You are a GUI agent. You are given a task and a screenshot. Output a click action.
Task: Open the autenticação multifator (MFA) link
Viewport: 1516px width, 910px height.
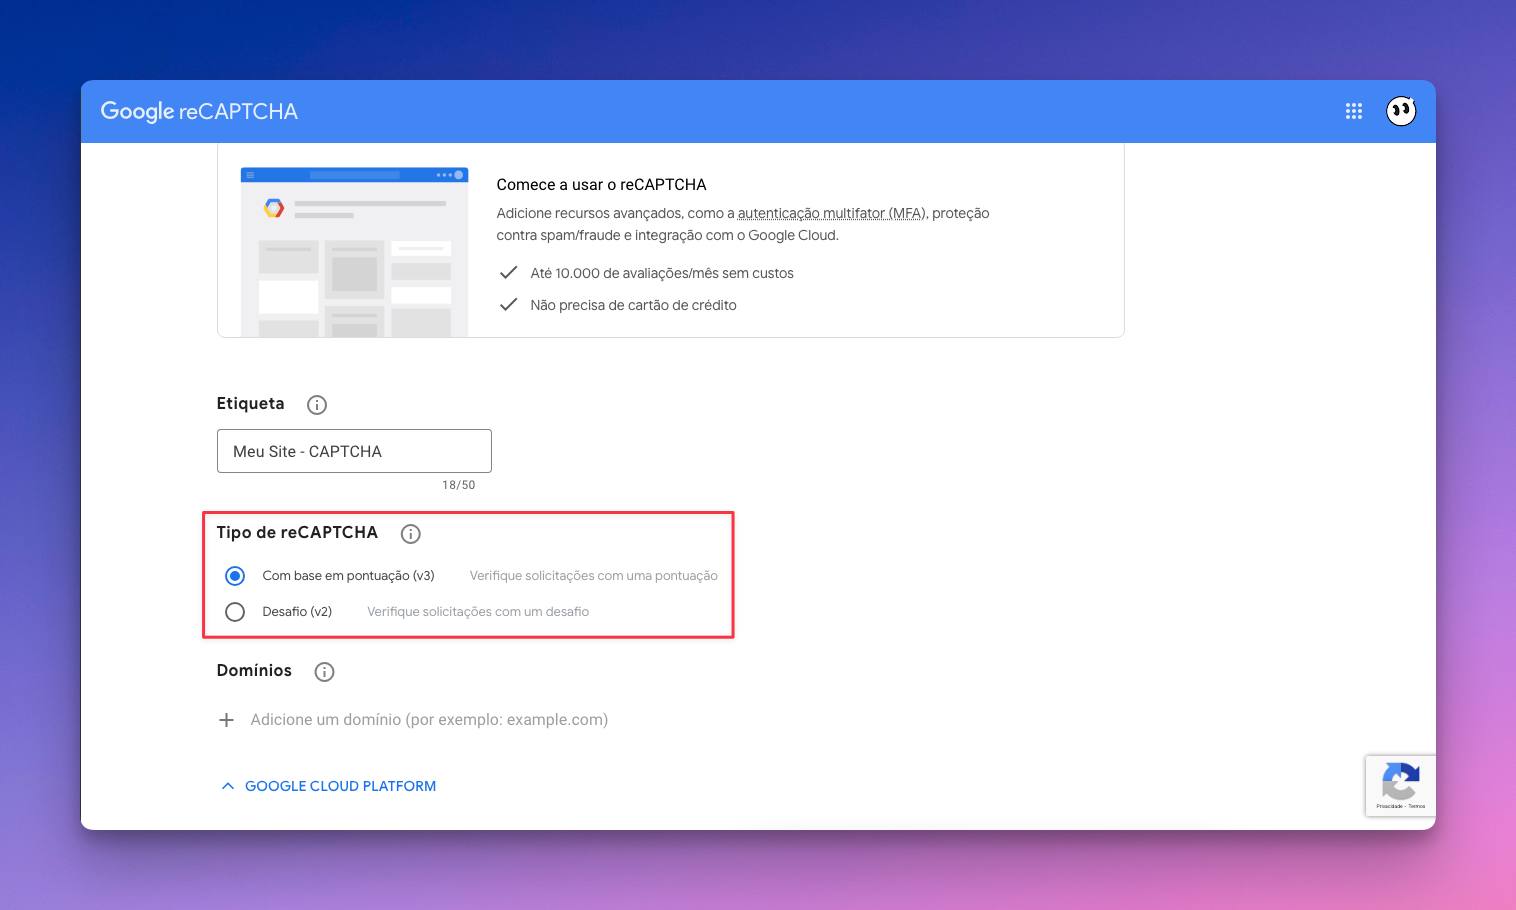[832, 213]
